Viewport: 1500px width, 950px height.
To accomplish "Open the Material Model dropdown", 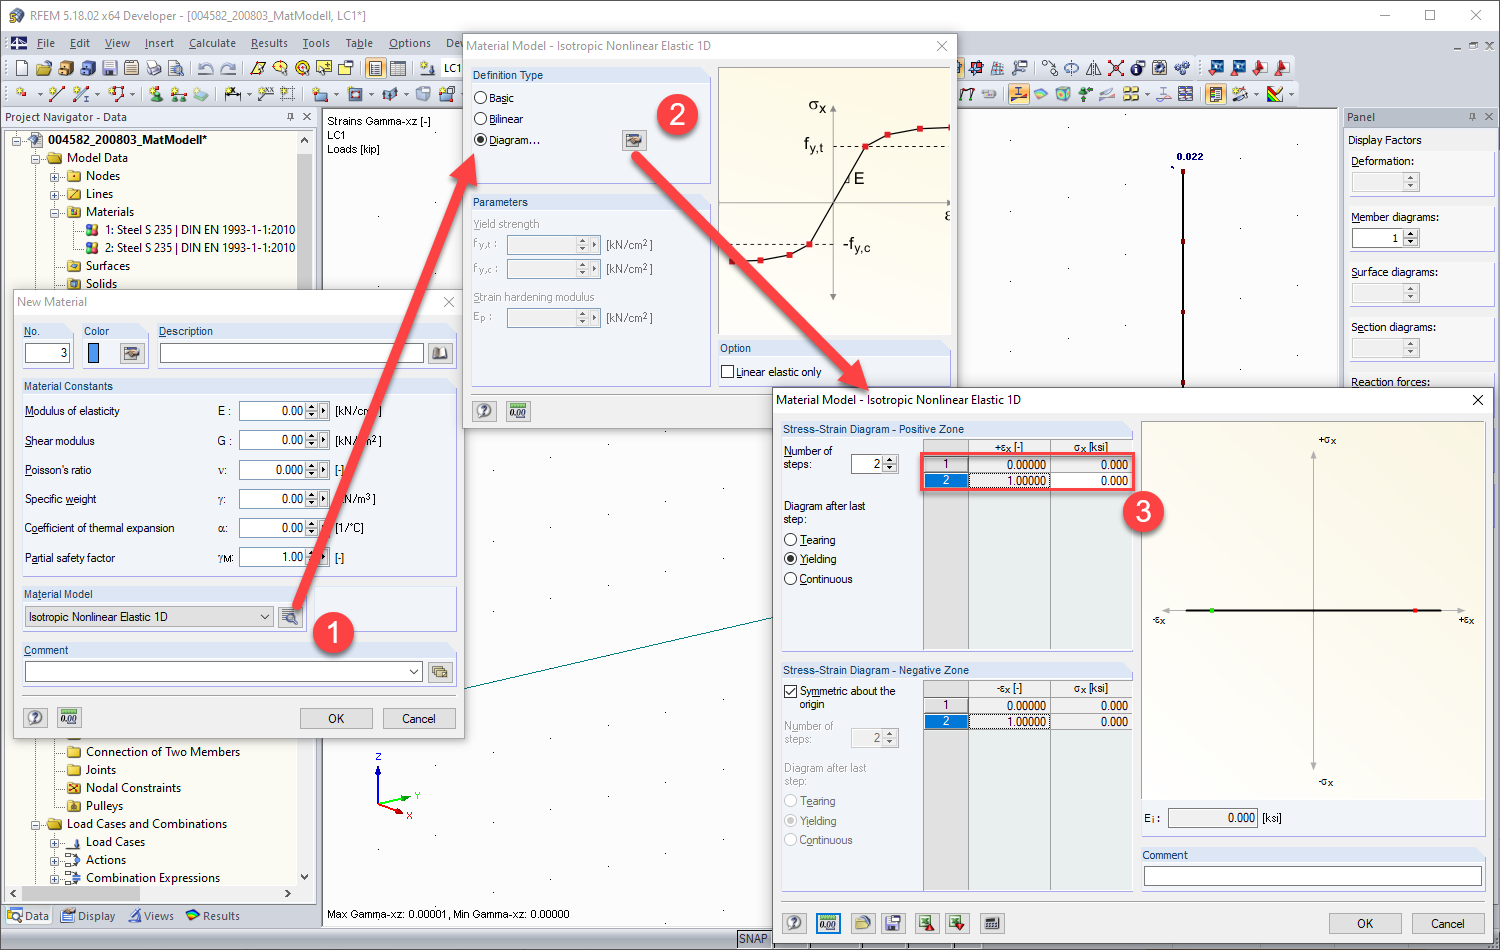I will click(x=264, y=616).
